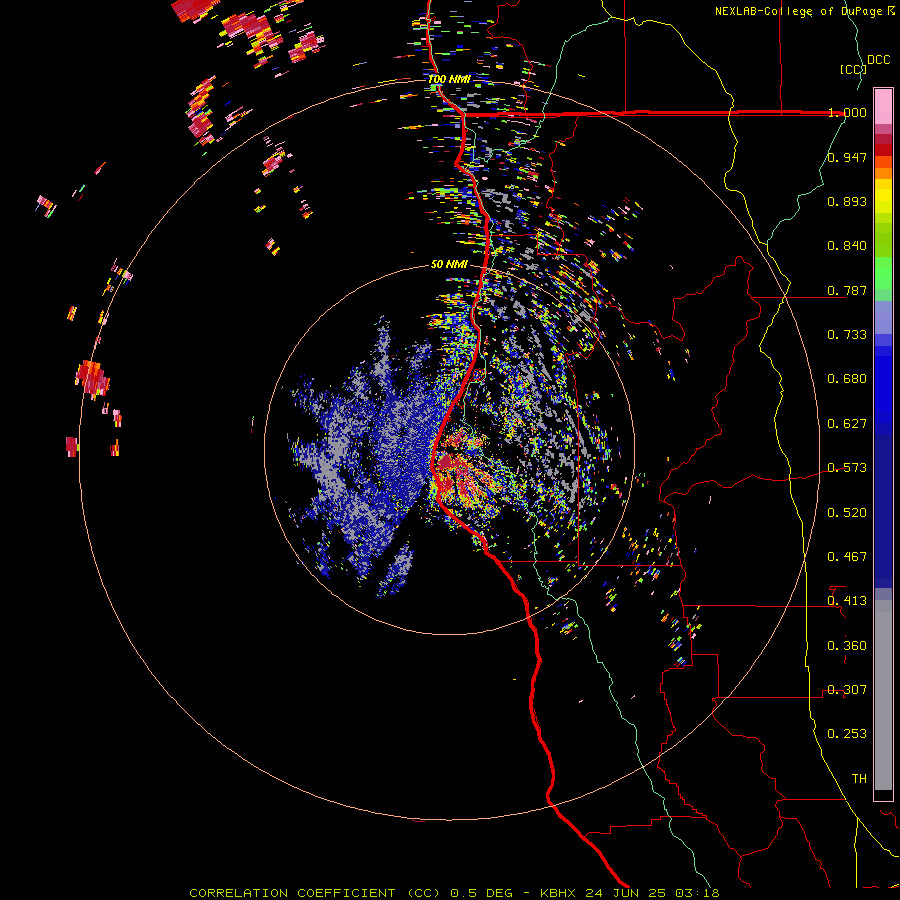Click the [CC] label near the legend
900x900 pixels.
click(854, 69)
